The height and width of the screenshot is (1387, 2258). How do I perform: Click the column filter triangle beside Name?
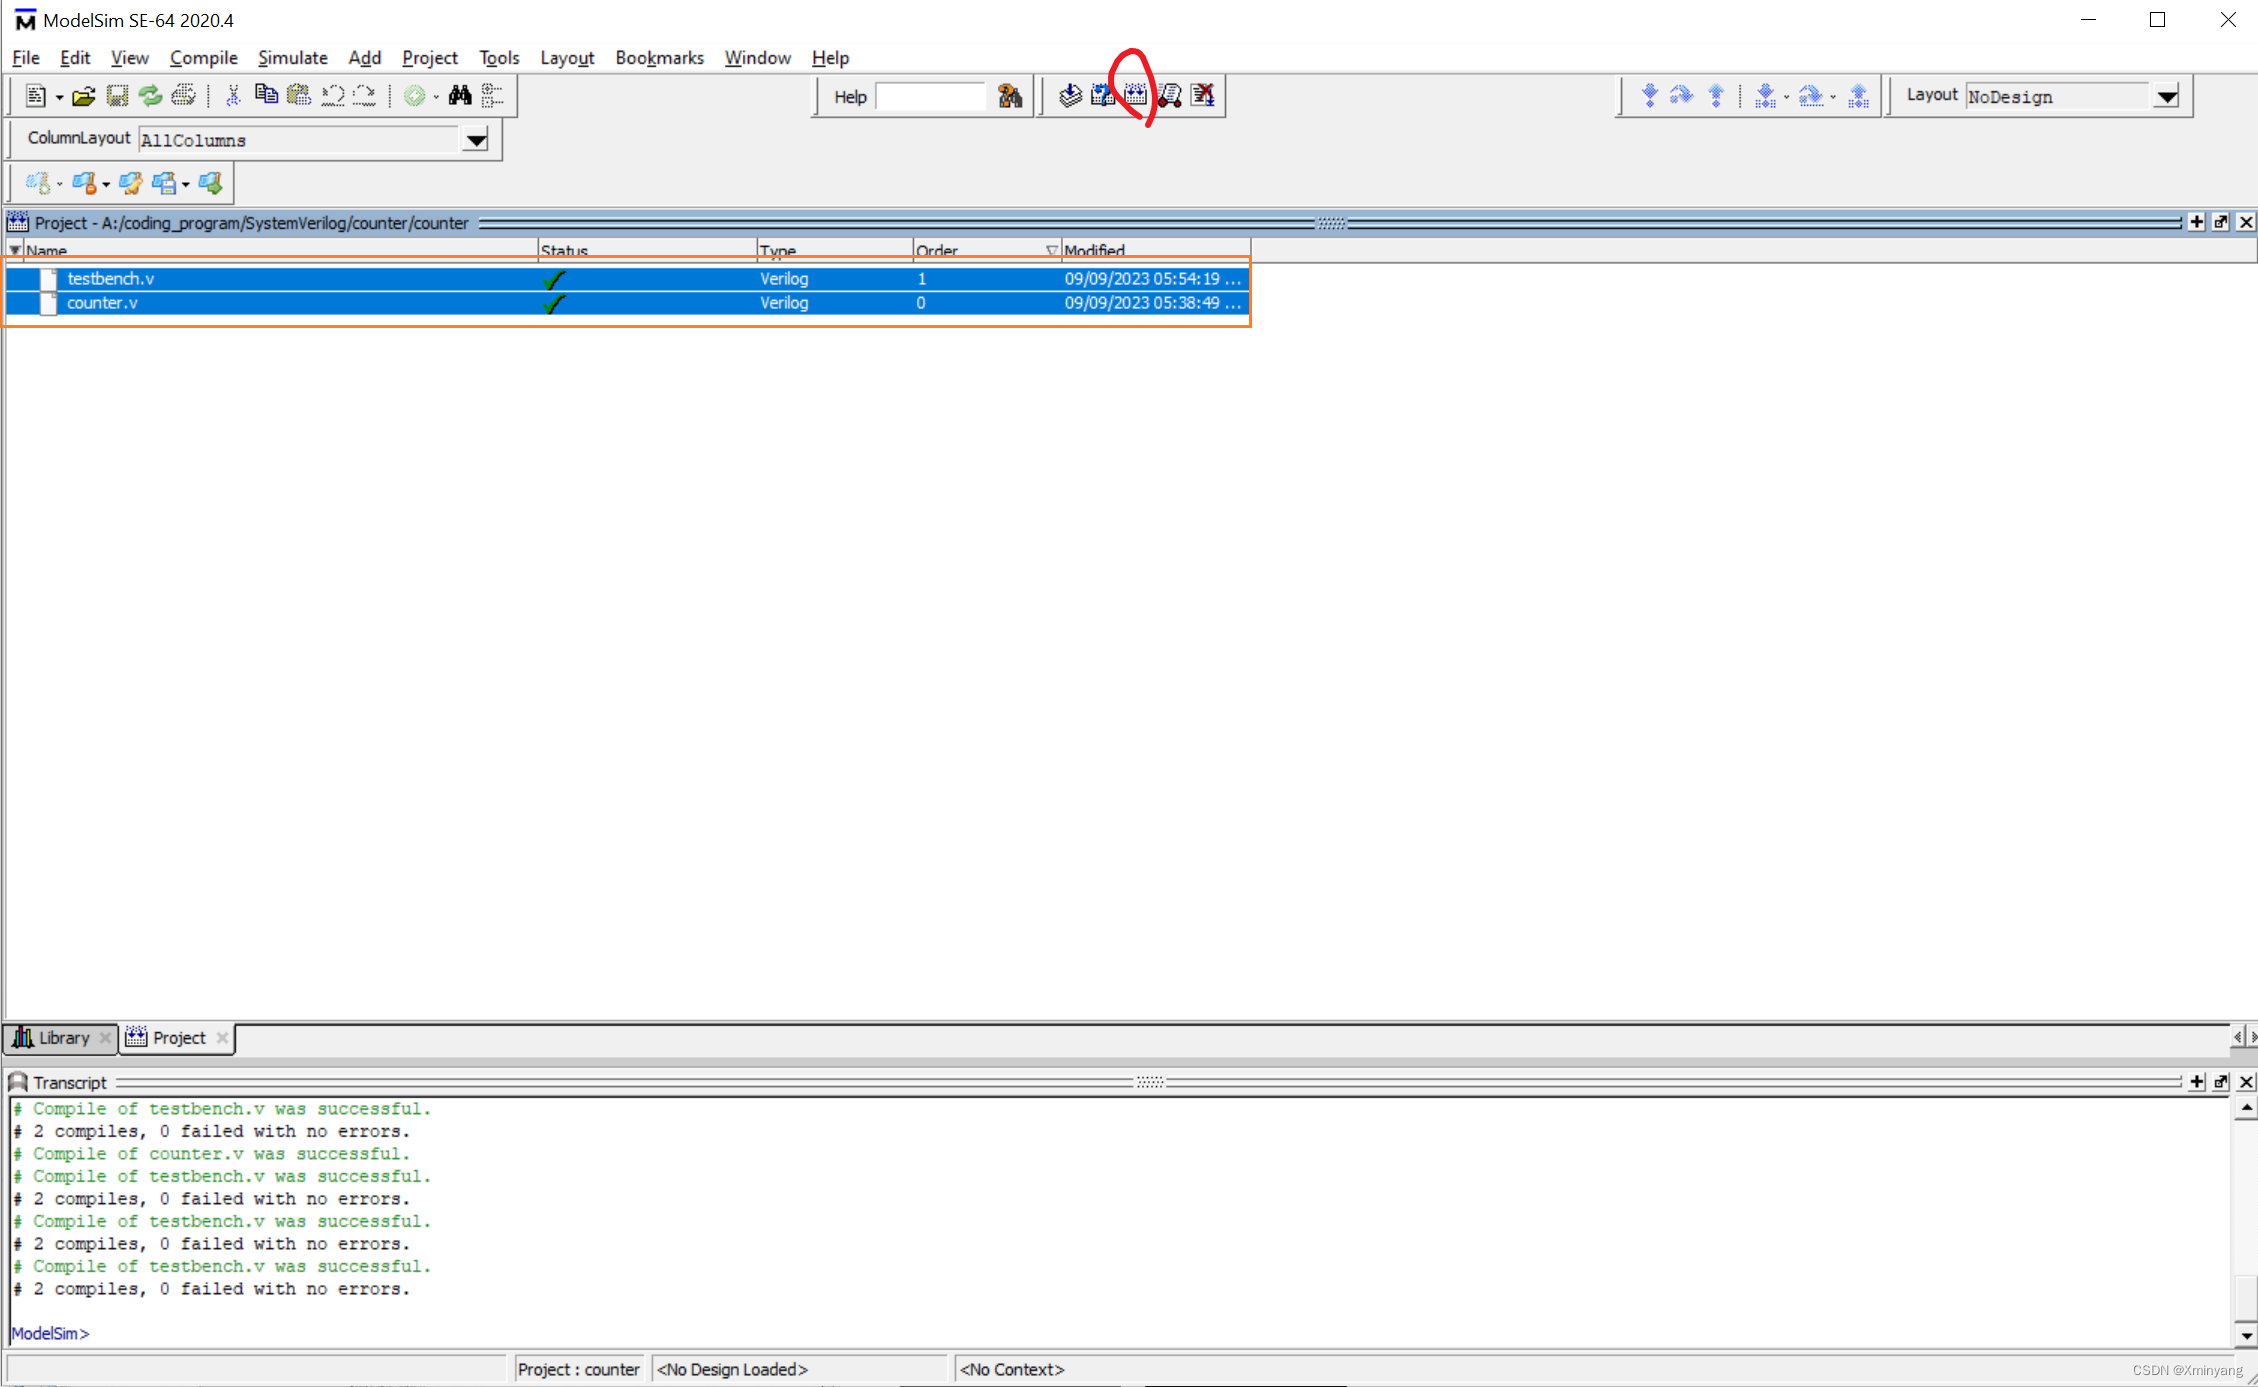pyautogui.click(x=15, y=249)
